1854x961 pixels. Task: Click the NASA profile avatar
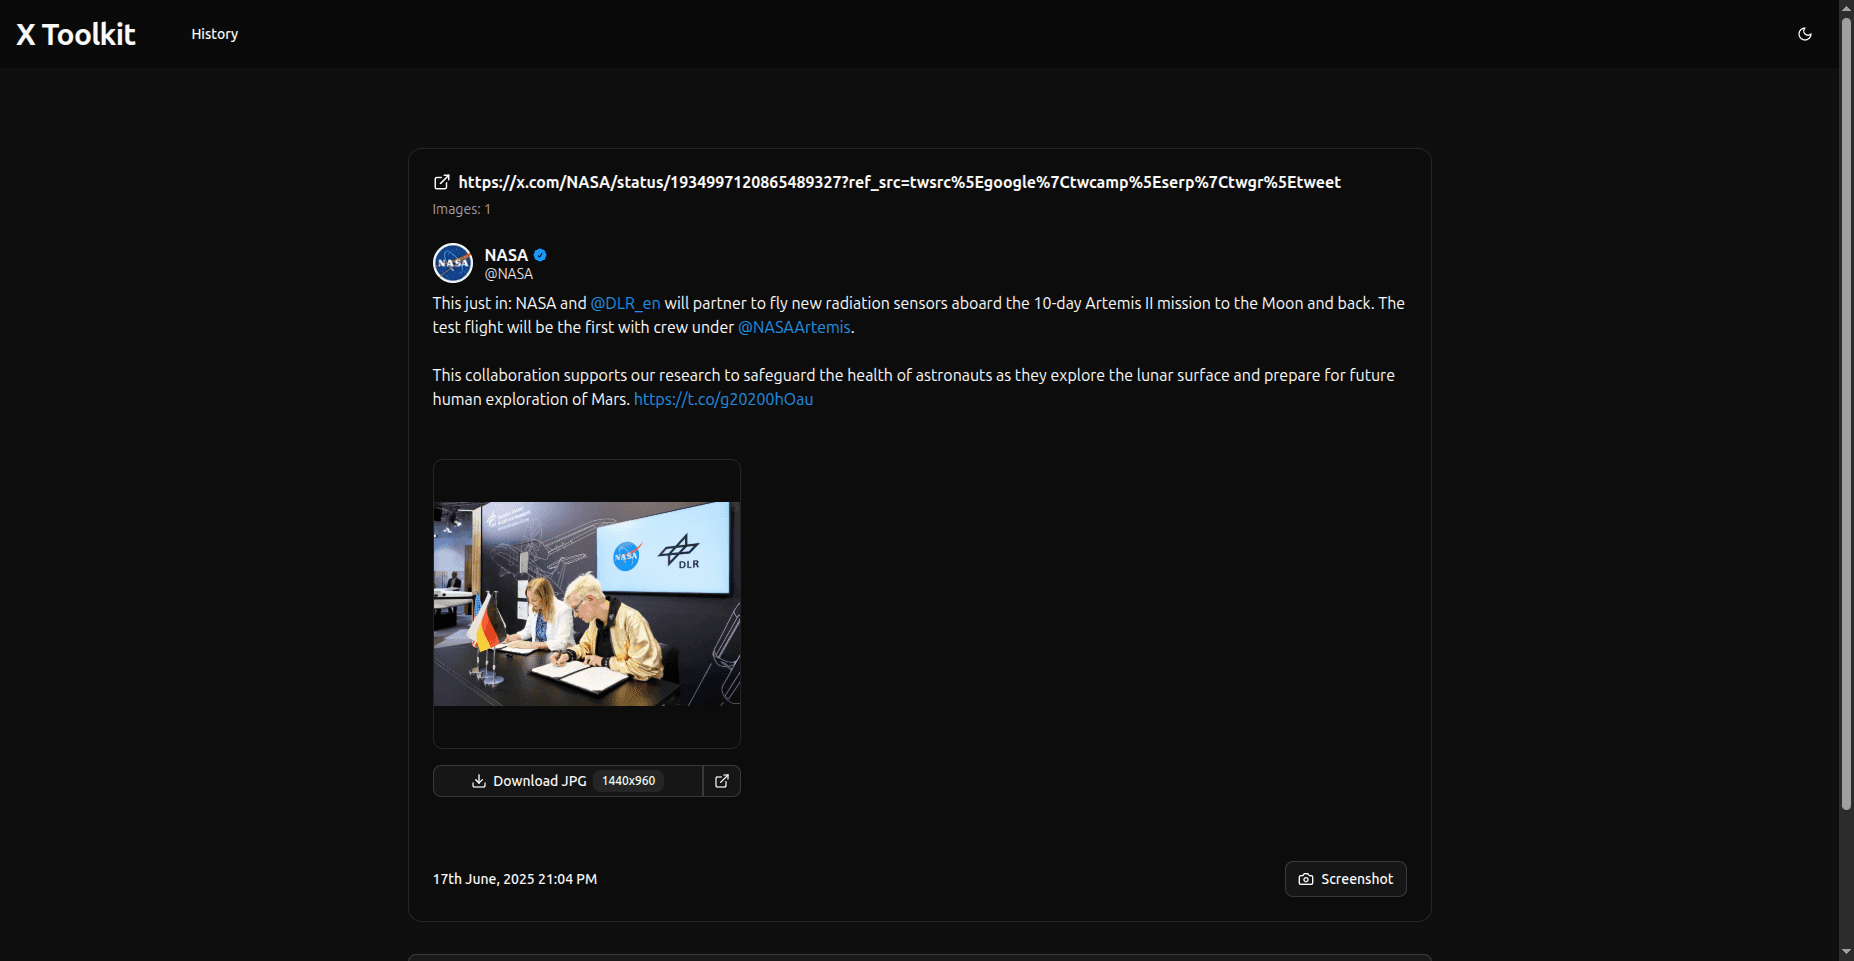452,263
